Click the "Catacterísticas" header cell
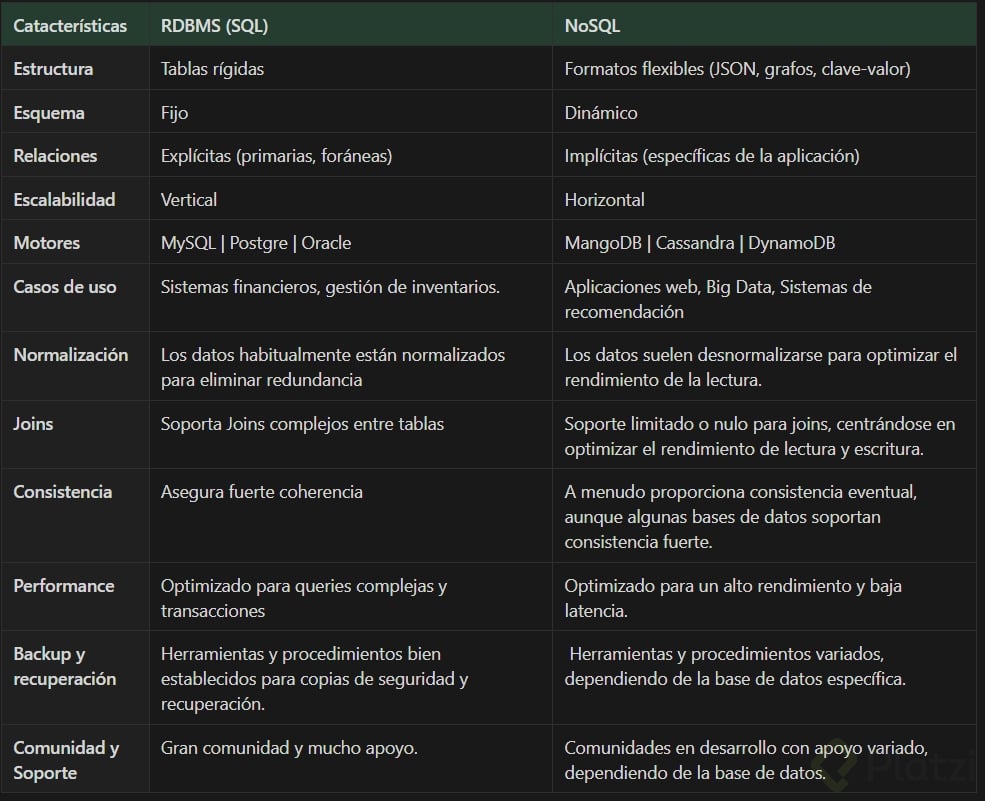Image resolution: width=985 pixels, height=801 pixels. [70, 26]
